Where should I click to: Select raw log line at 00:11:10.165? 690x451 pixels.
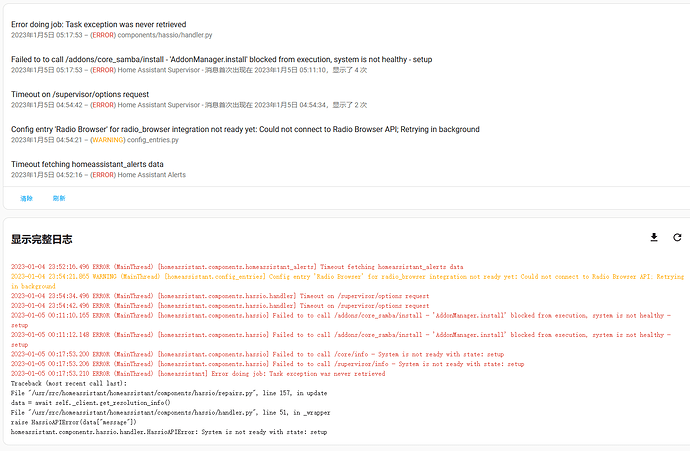(341, 320)
